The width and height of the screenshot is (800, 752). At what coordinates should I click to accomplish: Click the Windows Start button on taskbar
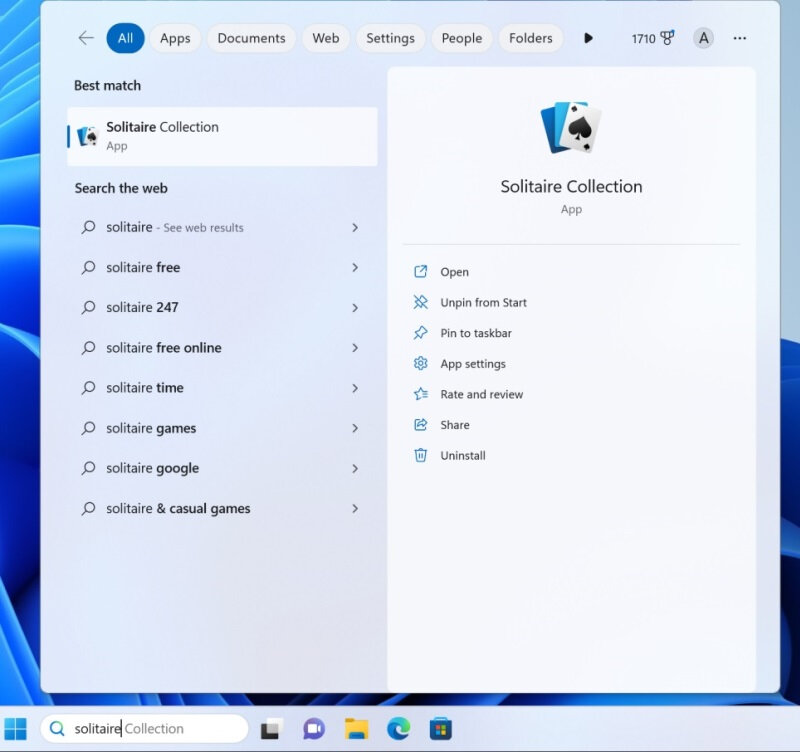15,729
